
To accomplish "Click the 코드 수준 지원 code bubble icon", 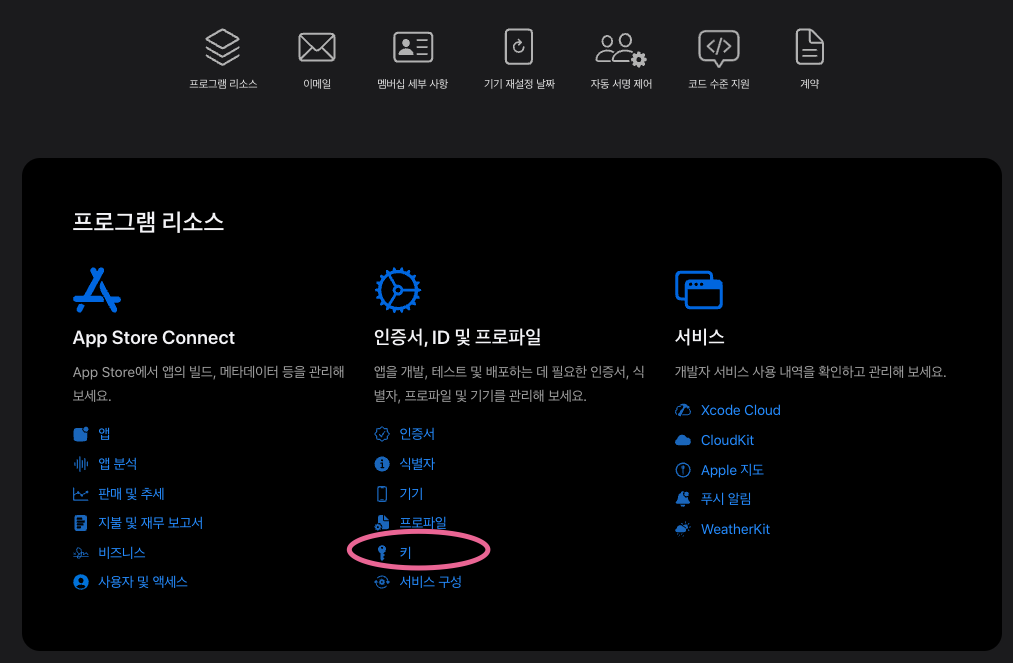I will click(x=718, y=48).
